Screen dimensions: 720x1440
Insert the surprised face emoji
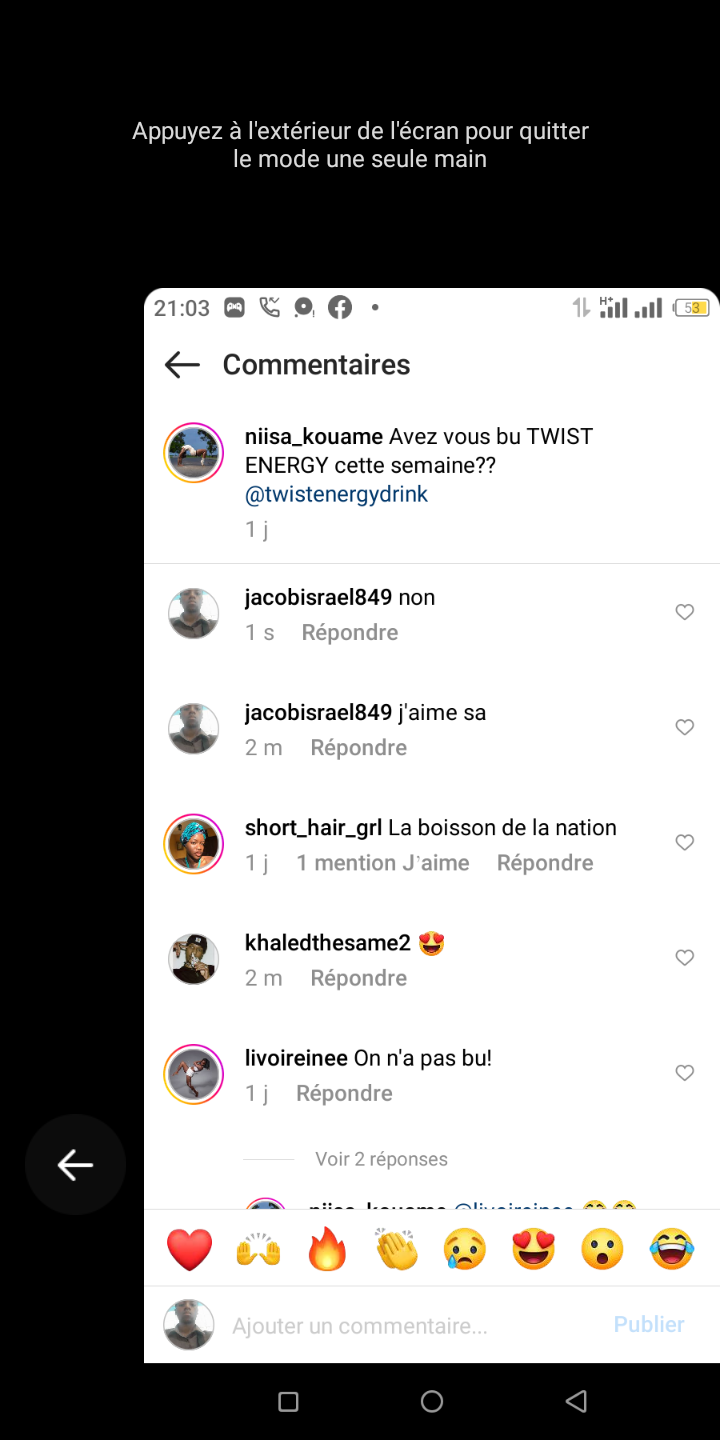tap(602, 1249)
